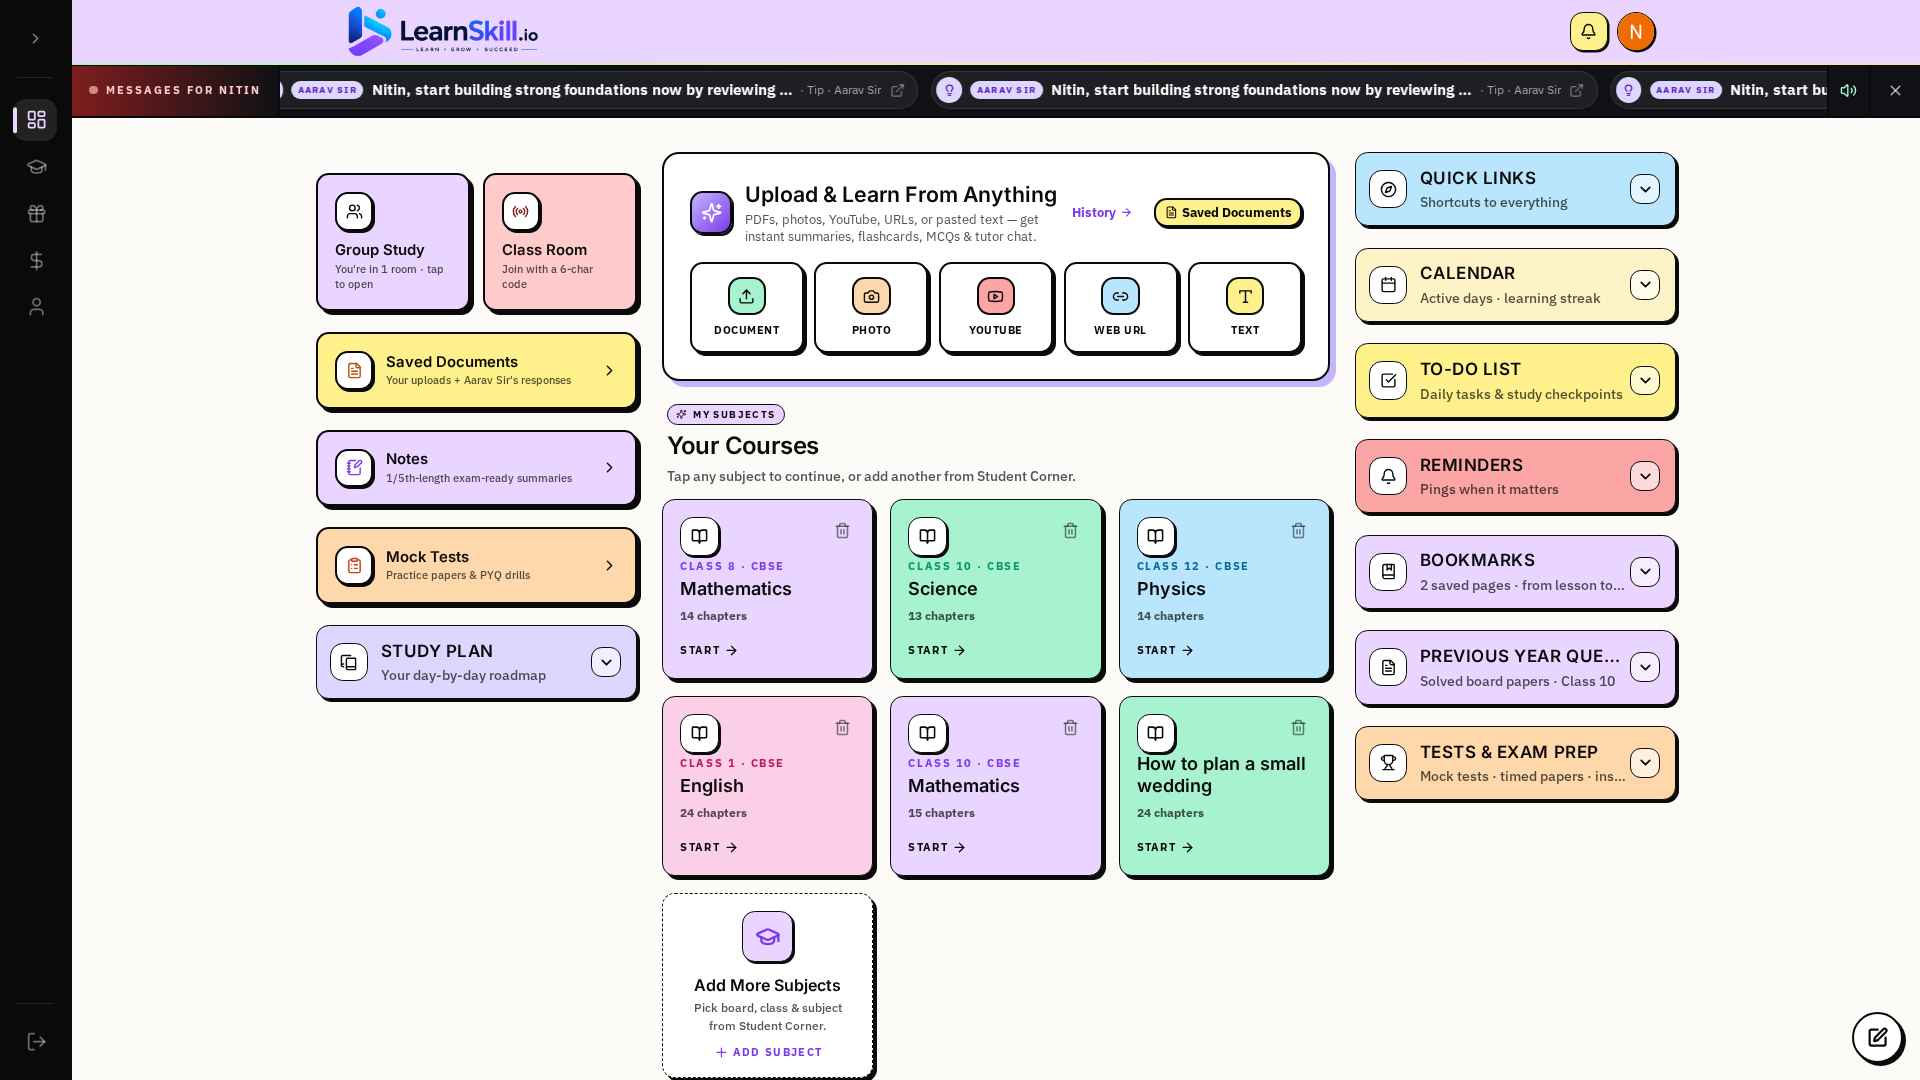Open the Notes menu item
The image size is (1920, 1080).
point(477,468)
